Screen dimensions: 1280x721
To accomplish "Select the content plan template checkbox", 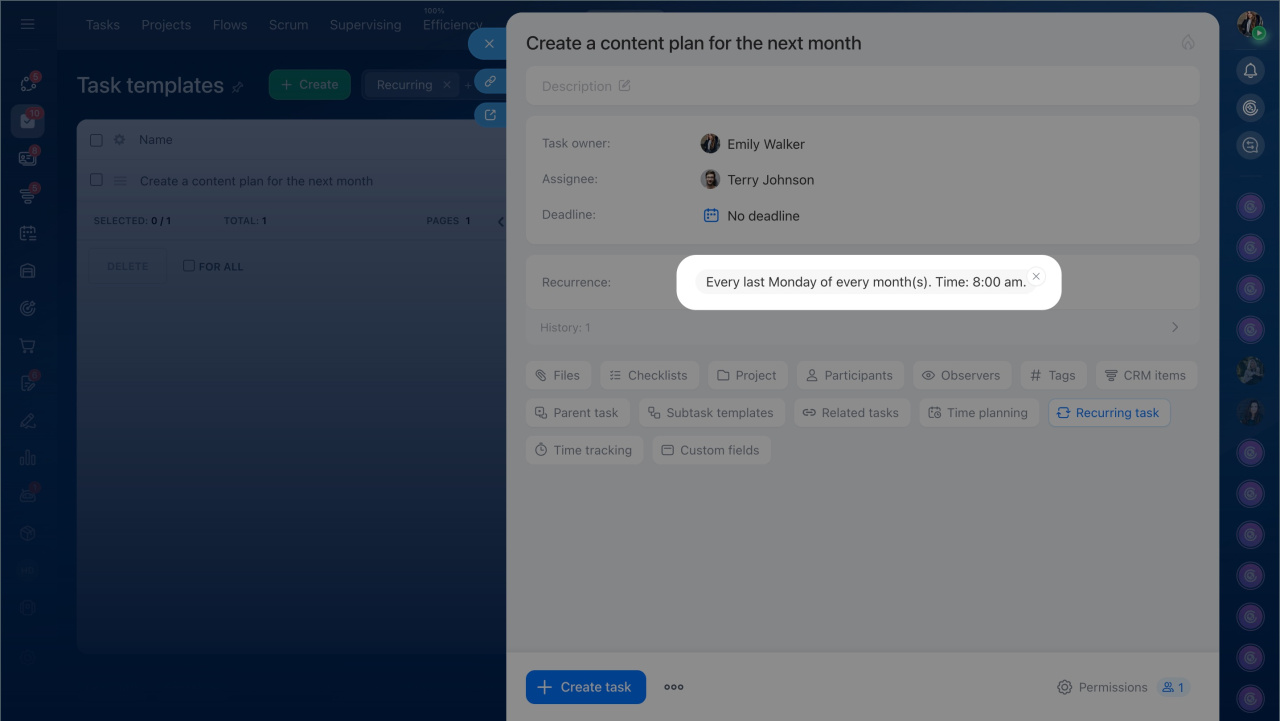I will (x=96, y=180).
